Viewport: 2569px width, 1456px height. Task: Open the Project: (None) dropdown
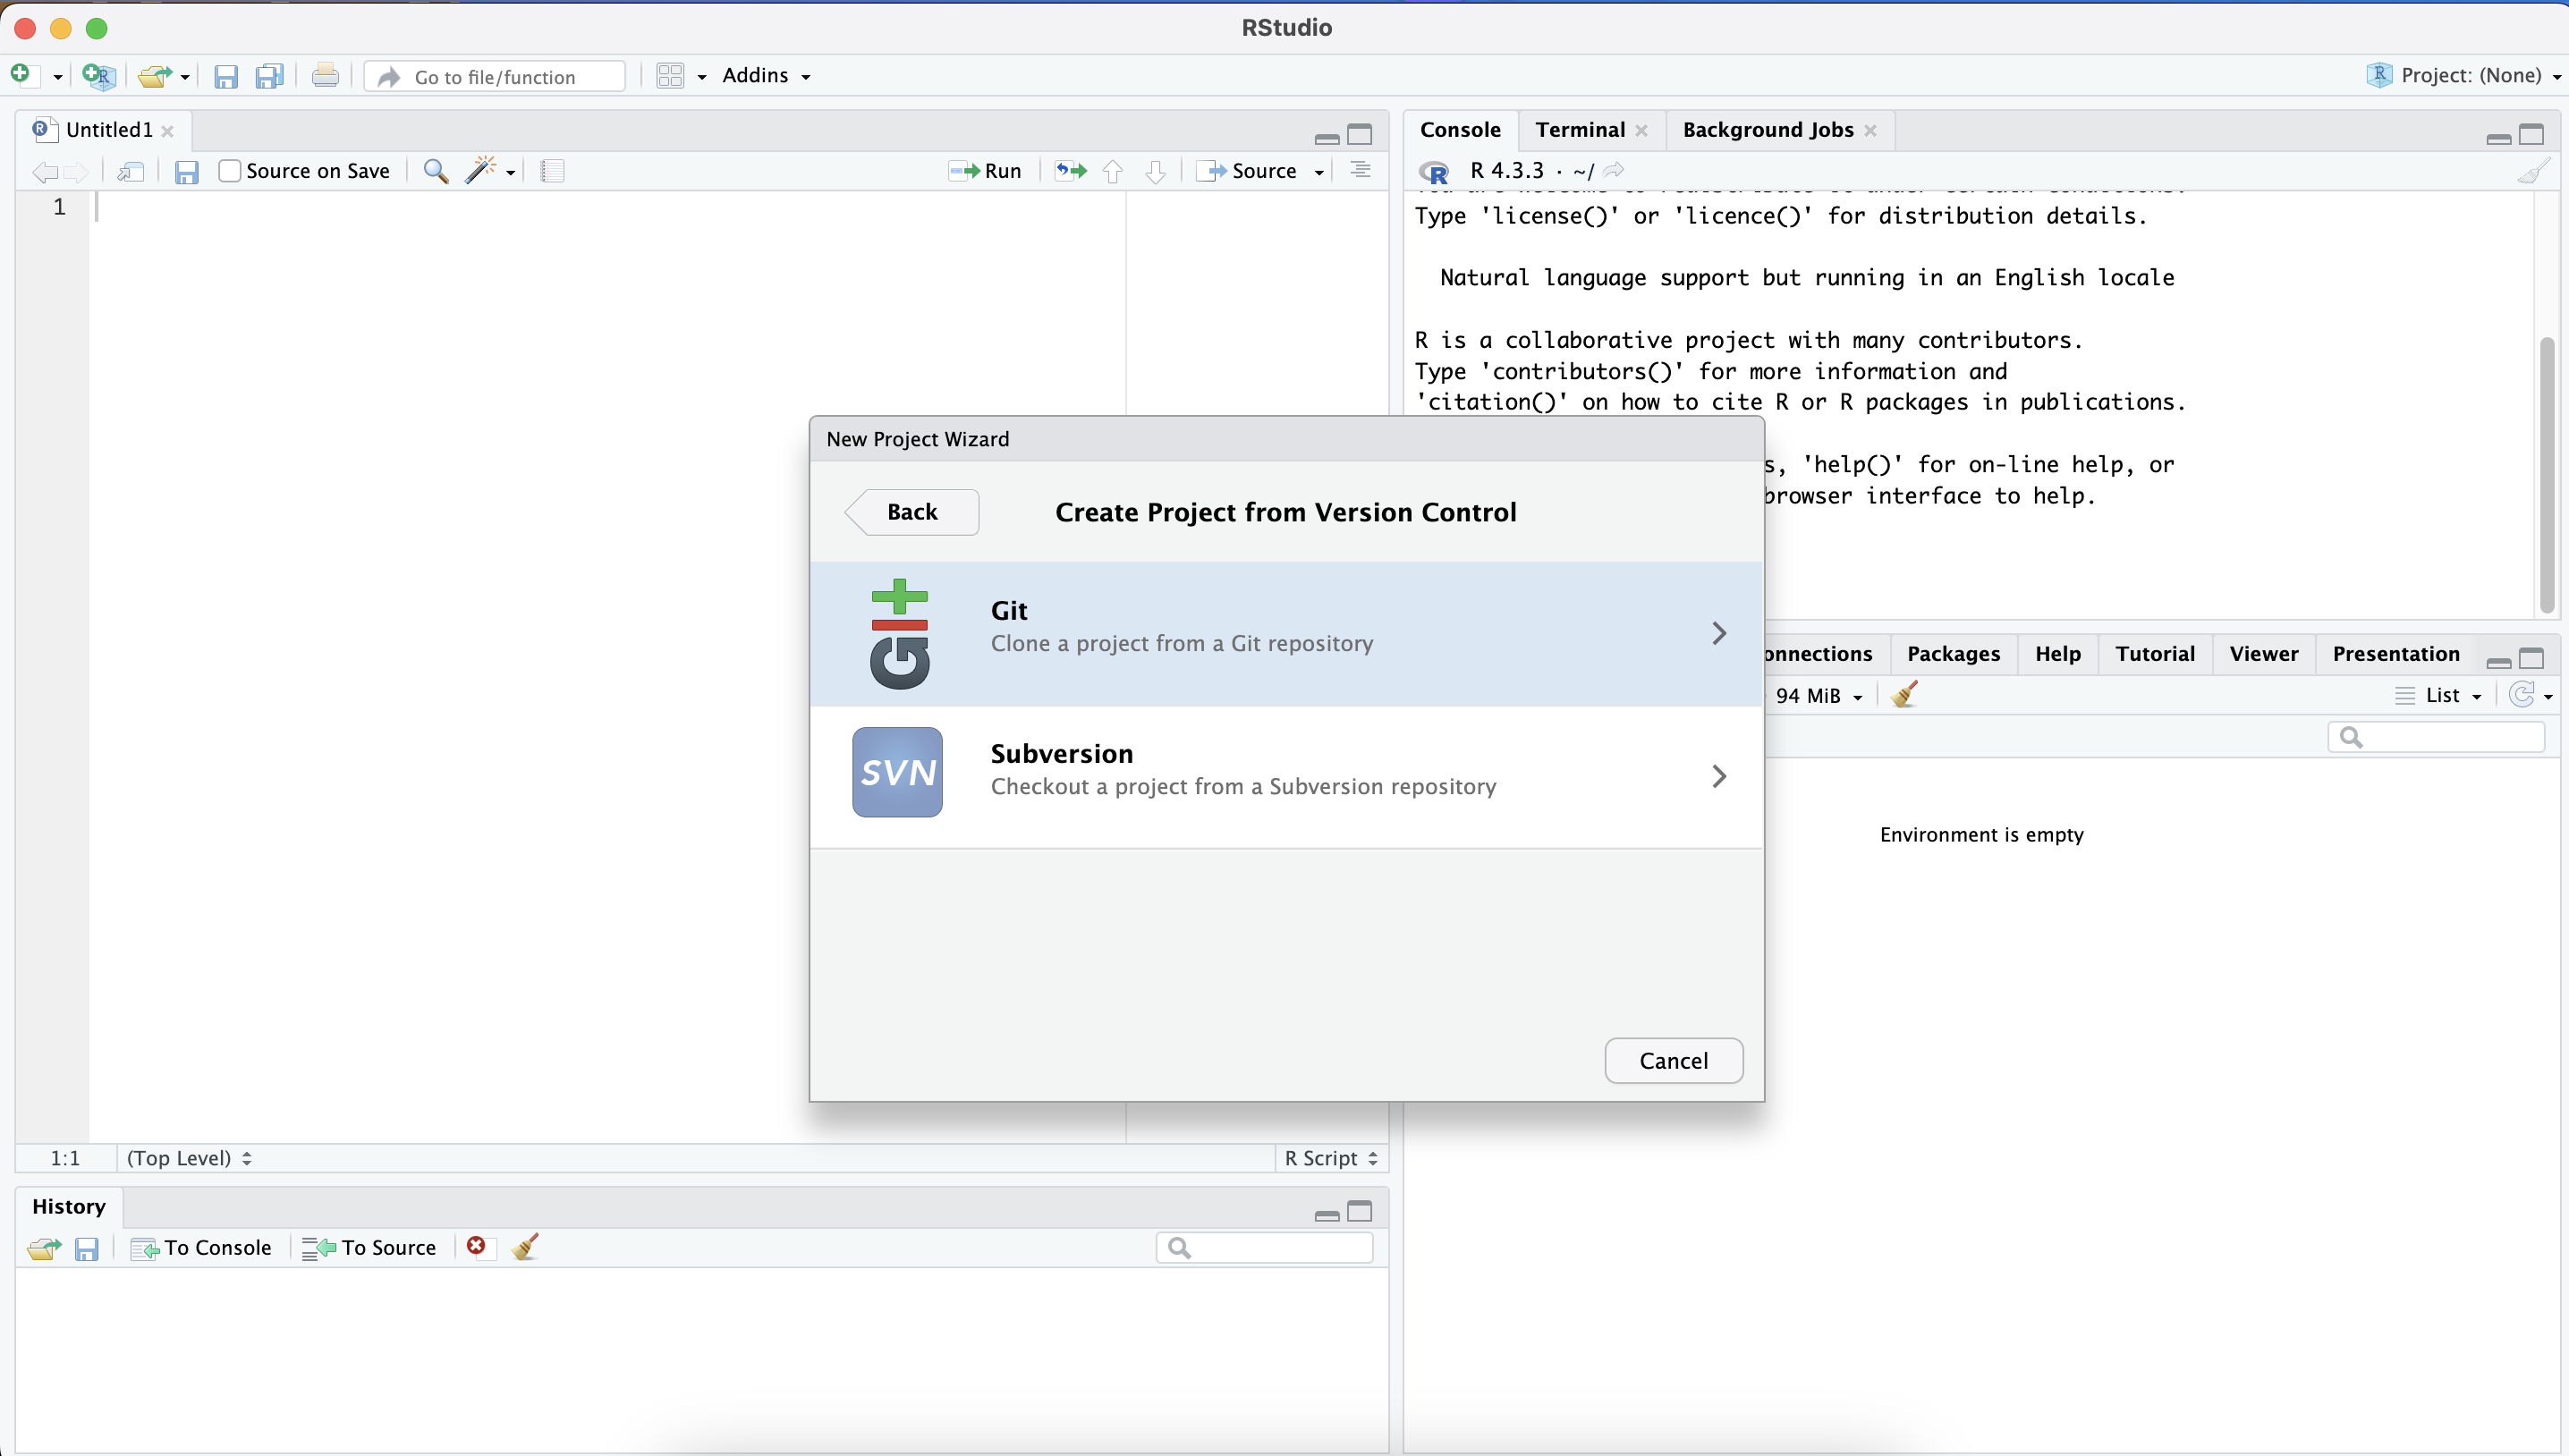tap(2464, 76)
